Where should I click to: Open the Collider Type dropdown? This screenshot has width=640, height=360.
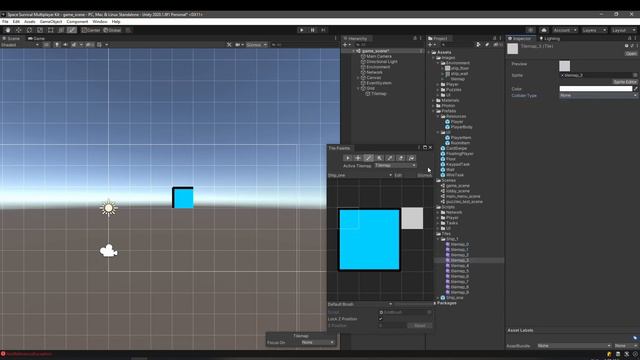(598, 96)
